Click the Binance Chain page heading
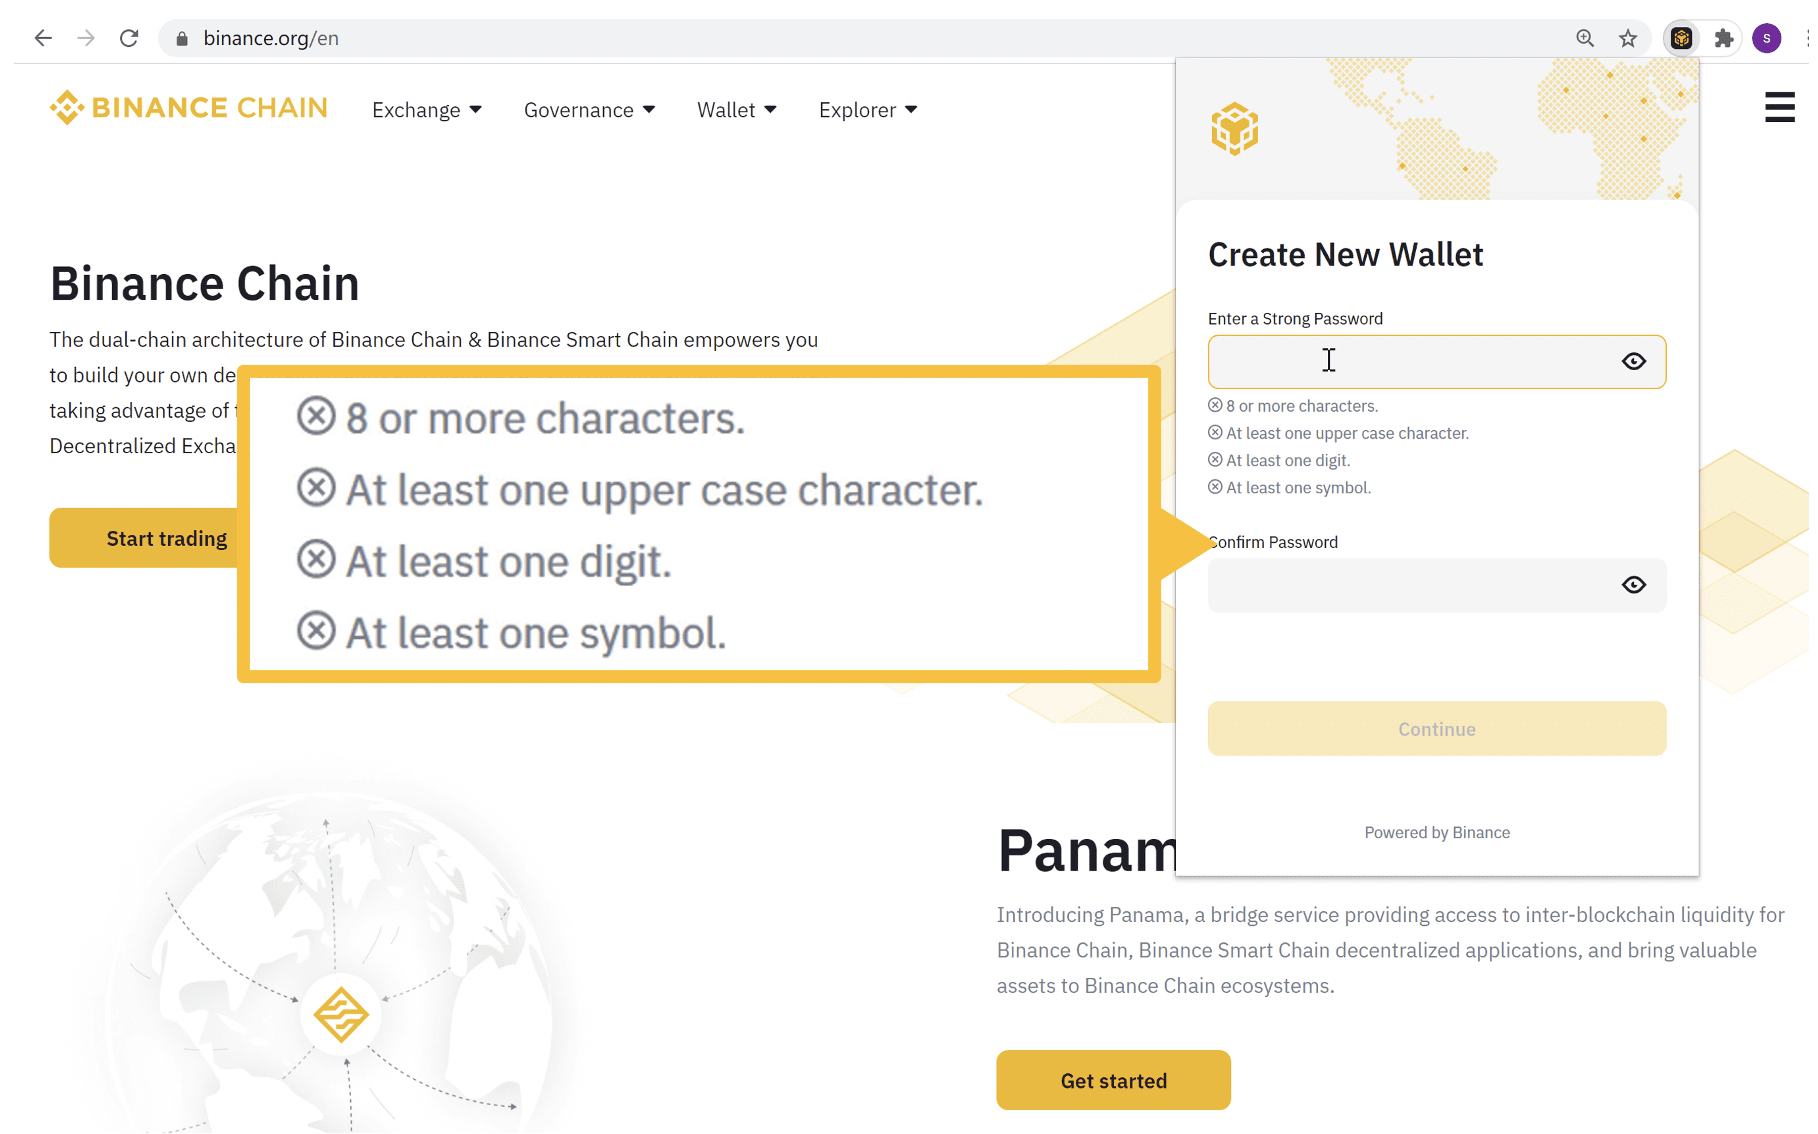The image size is (1818, 1134). pos(205,283)
